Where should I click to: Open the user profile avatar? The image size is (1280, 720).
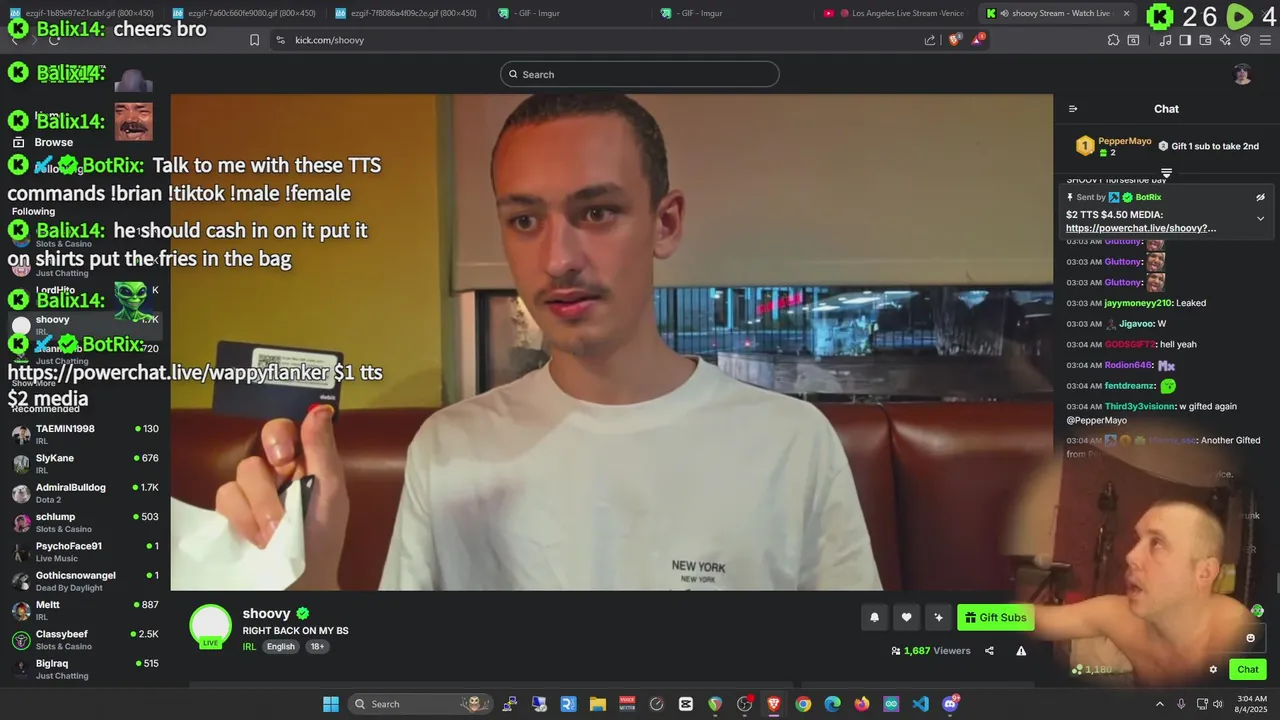pos(1242,74)
